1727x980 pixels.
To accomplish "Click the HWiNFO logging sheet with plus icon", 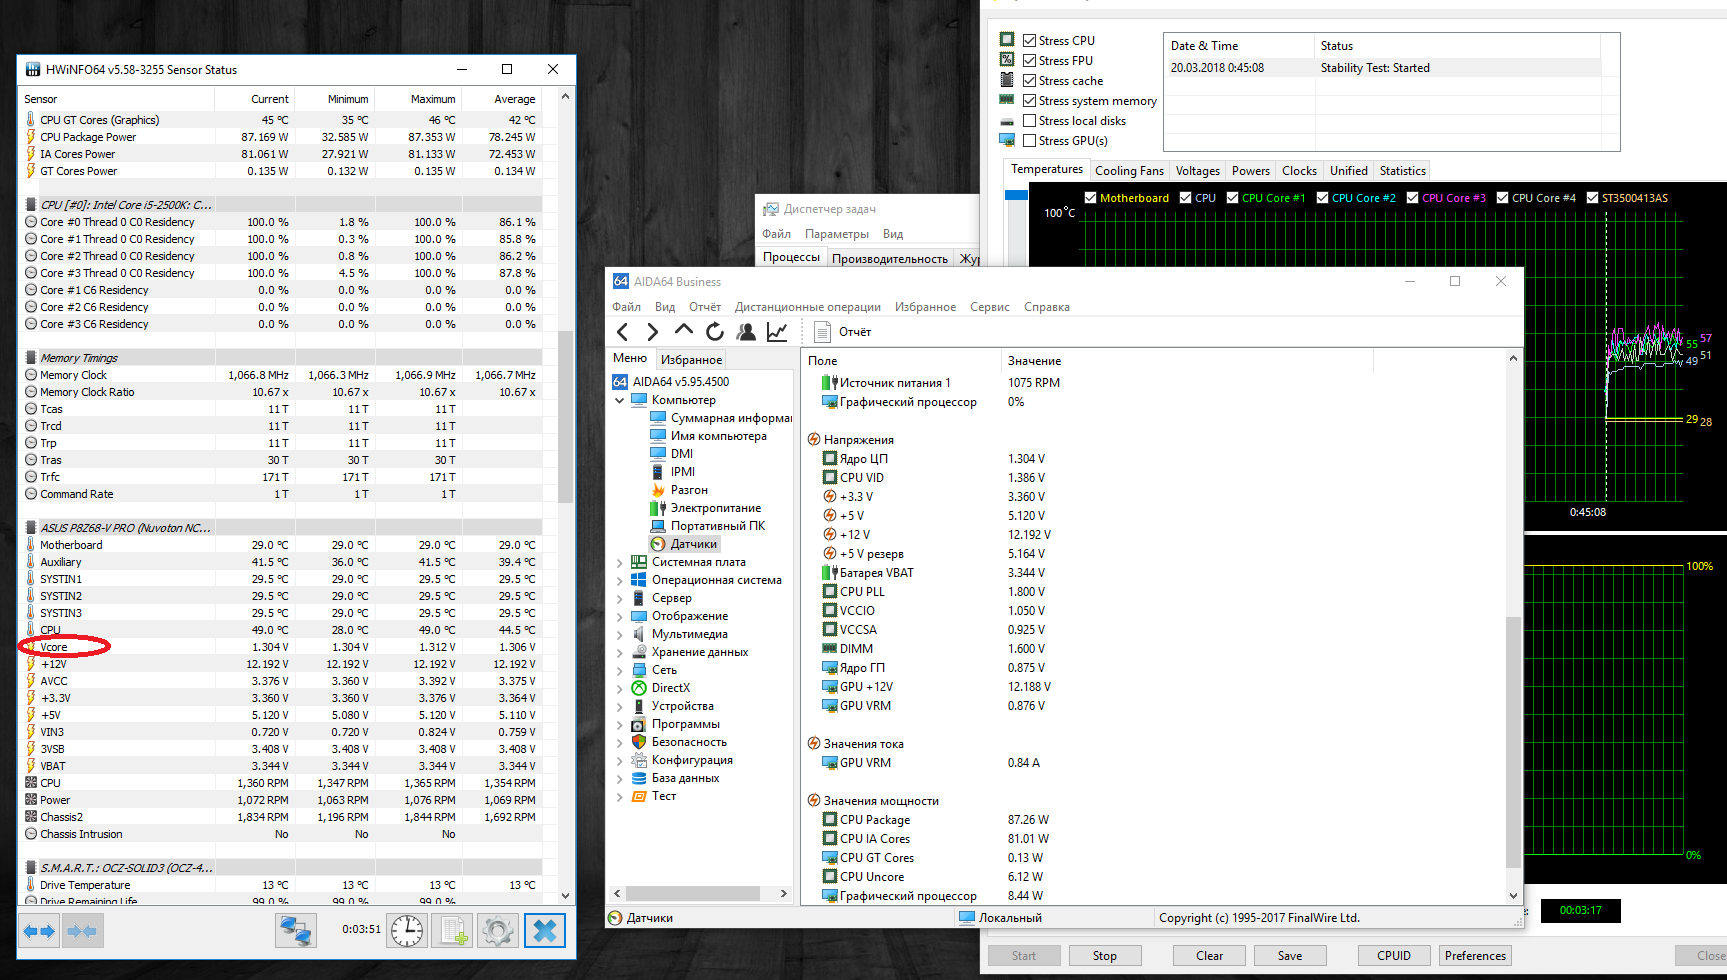I will pos(453,931).
